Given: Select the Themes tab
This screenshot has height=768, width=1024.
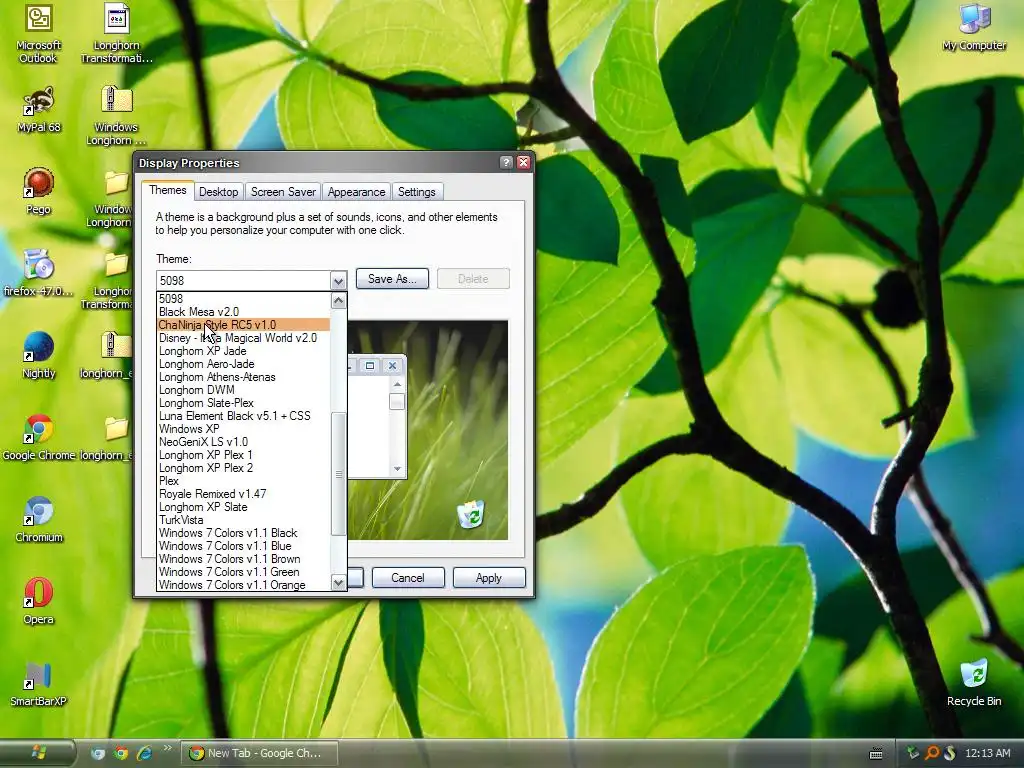Looking at the screenshot, I should tap(167, 190).
